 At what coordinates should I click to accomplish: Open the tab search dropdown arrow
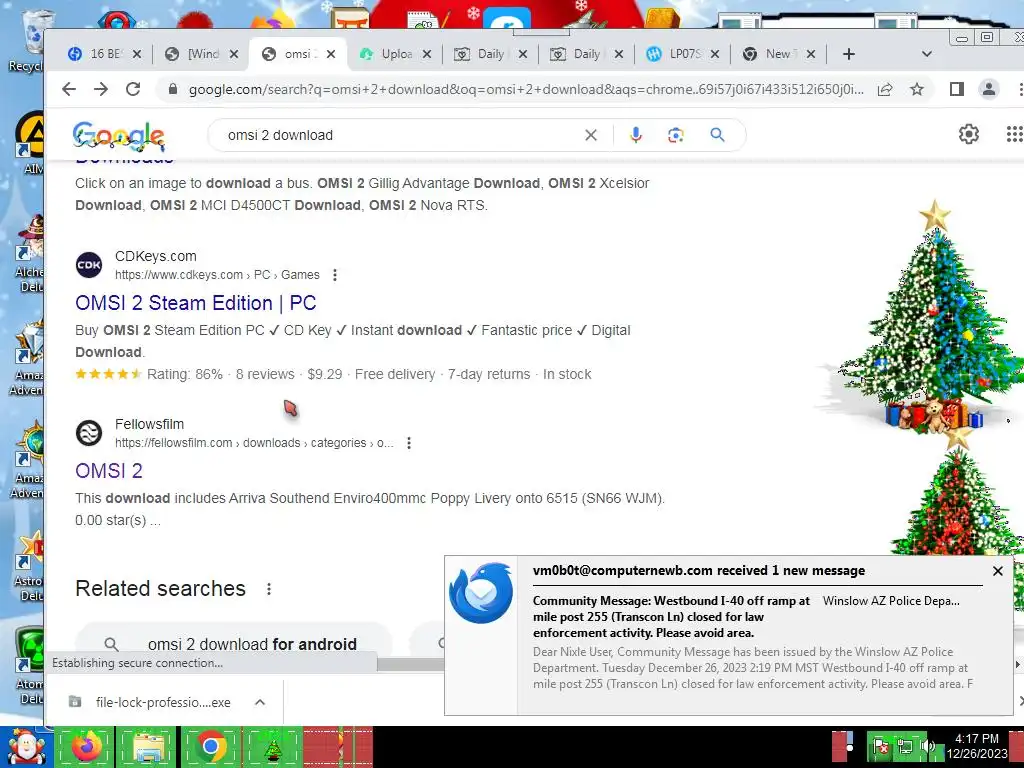tap(926, 54)
